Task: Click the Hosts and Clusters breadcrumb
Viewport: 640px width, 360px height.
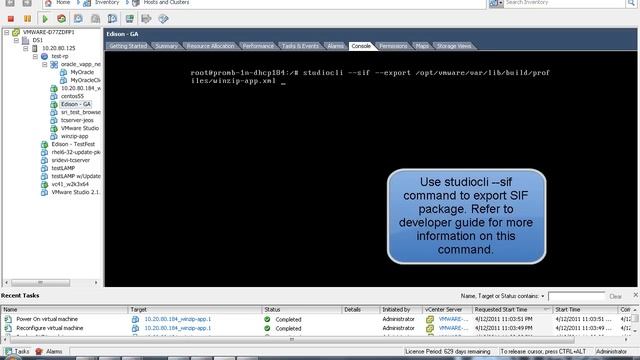Action: (166, 3)
